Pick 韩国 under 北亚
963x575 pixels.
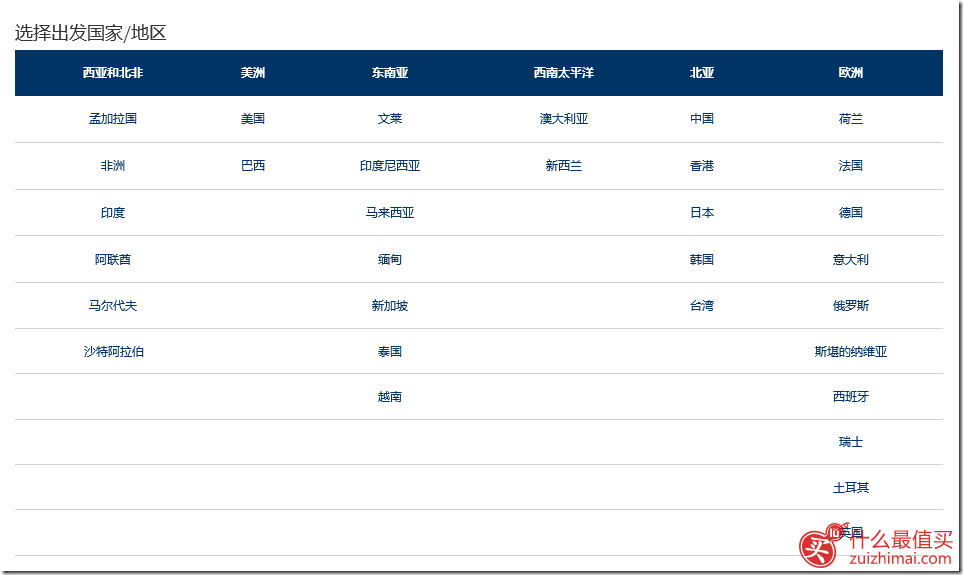(x=702, y=259)
